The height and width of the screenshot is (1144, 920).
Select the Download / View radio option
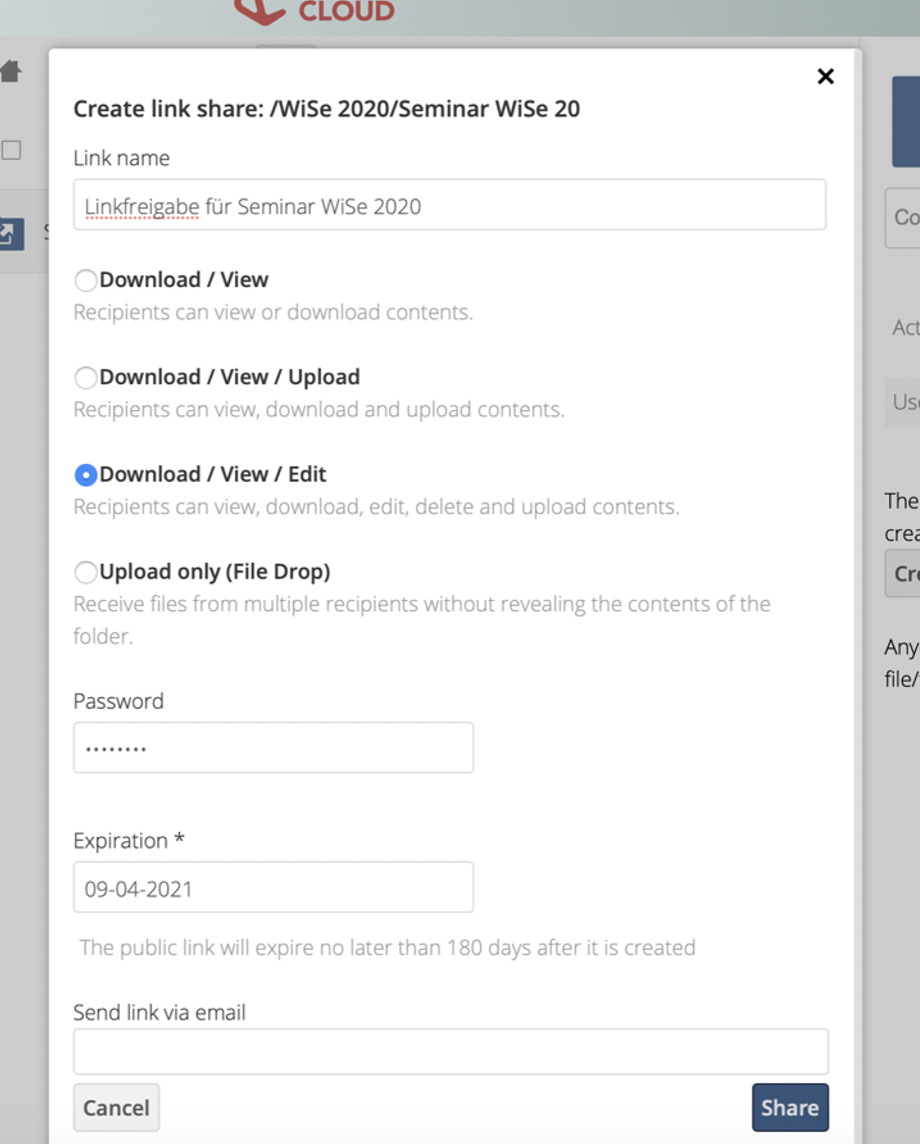click(x=86, y=281)
